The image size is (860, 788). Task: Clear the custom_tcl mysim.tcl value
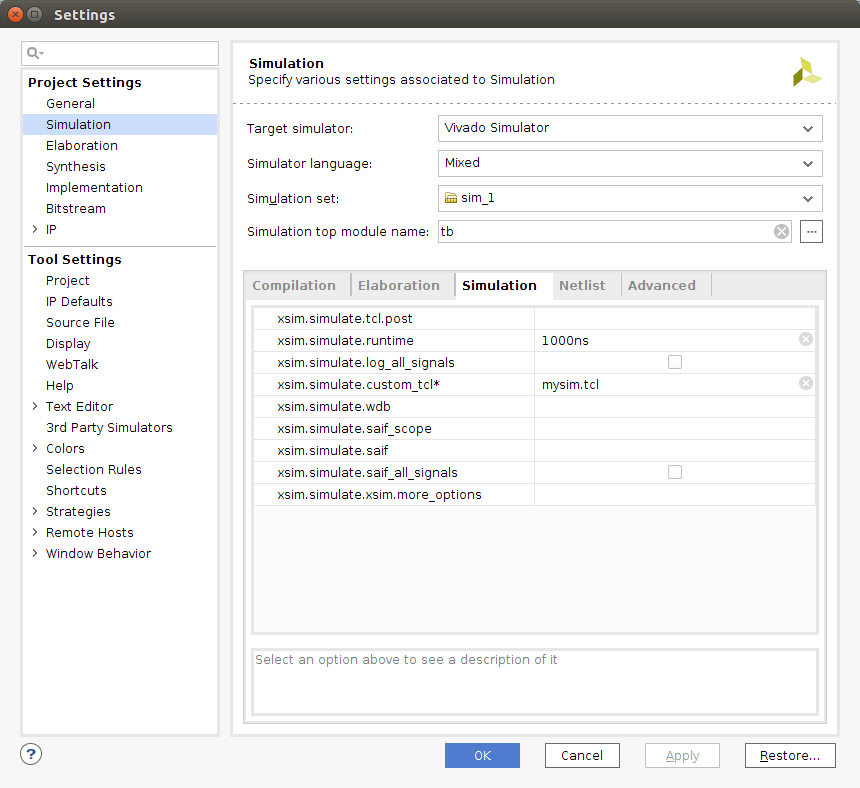coord(806,383)
